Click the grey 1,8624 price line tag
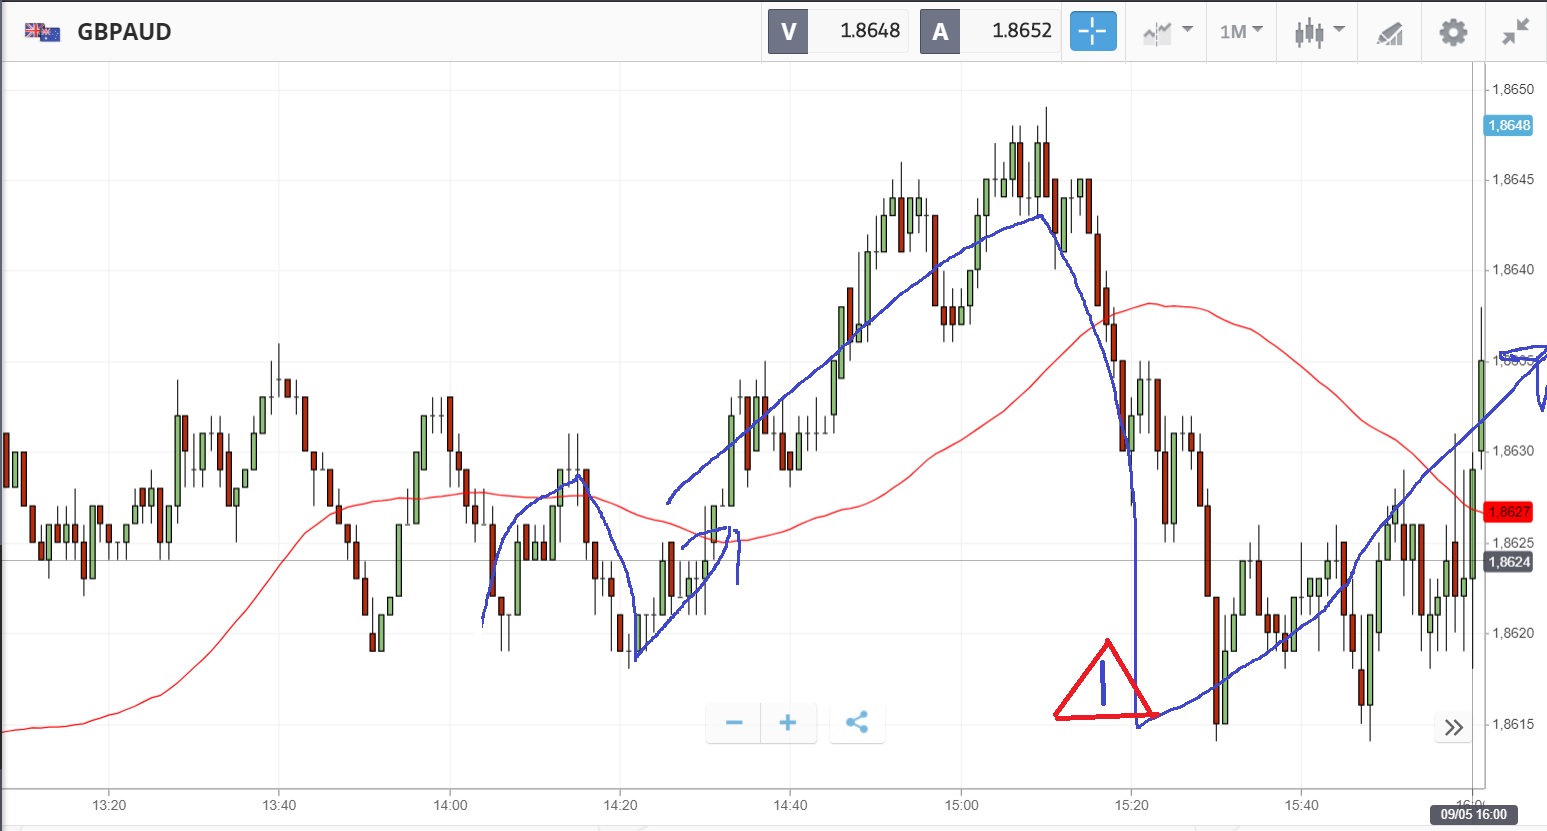The height and width of the screenshot is (831, 1547). point(1509,562)
